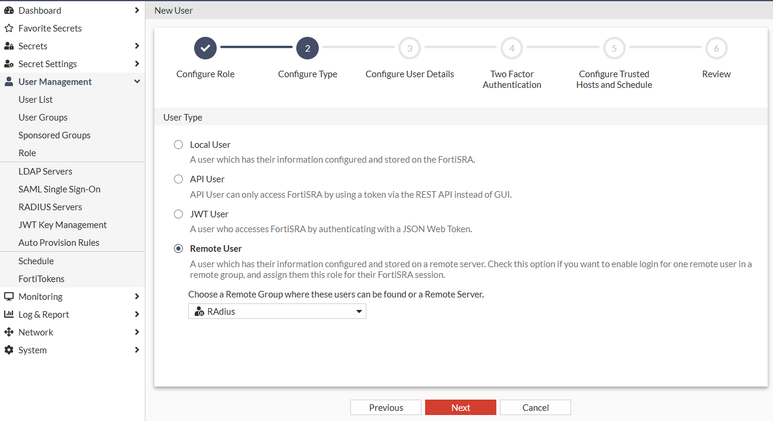The image size is (773, 421).
Task: Click the Network arrows icon
Action: pos(9,332)
